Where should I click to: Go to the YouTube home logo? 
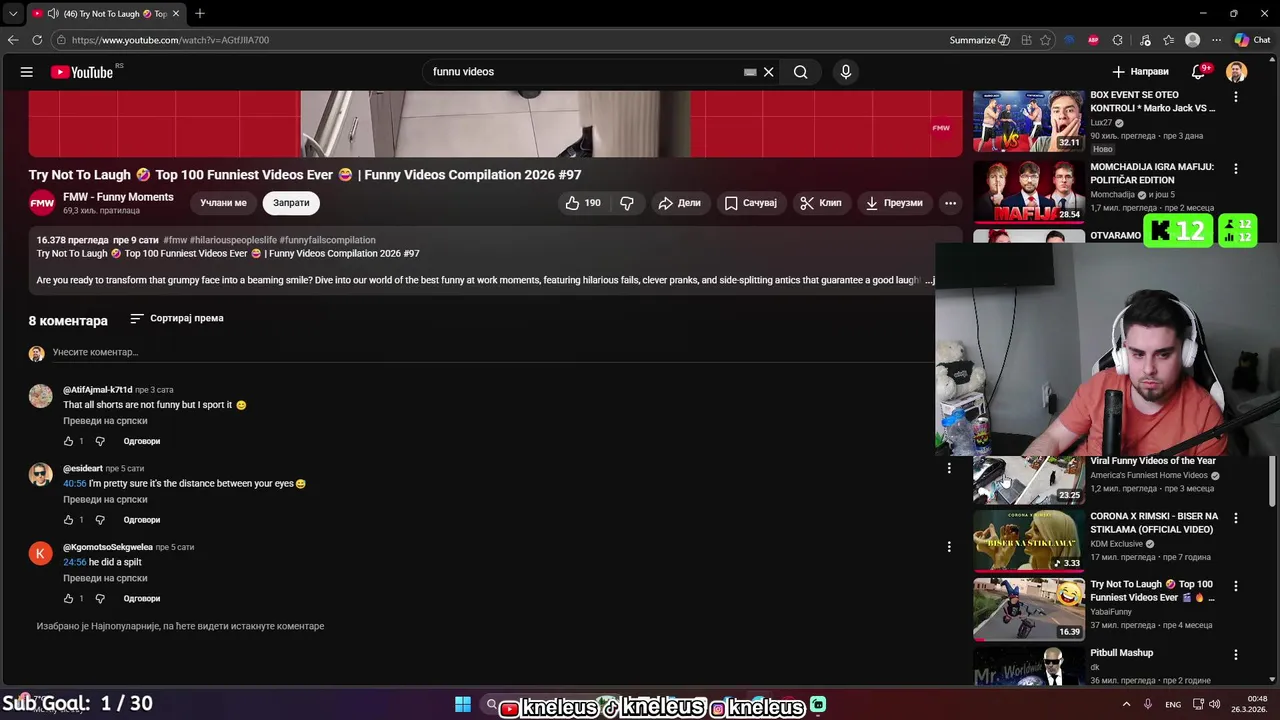tap(82, 72)
